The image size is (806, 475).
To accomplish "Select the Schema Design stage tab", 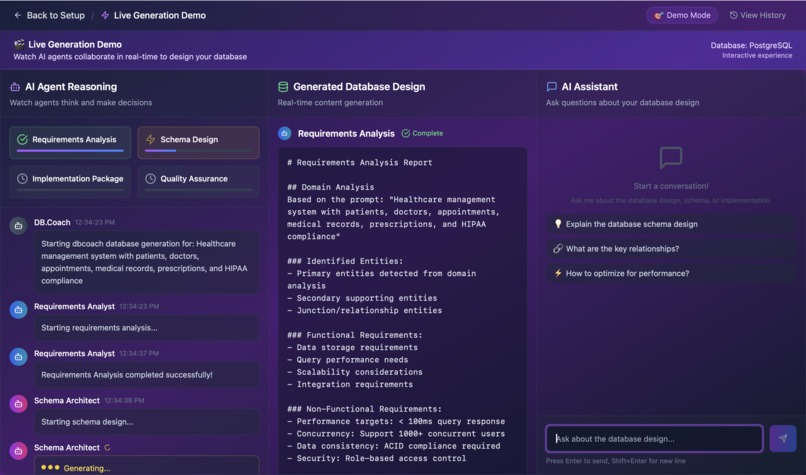I will [198, 142].
